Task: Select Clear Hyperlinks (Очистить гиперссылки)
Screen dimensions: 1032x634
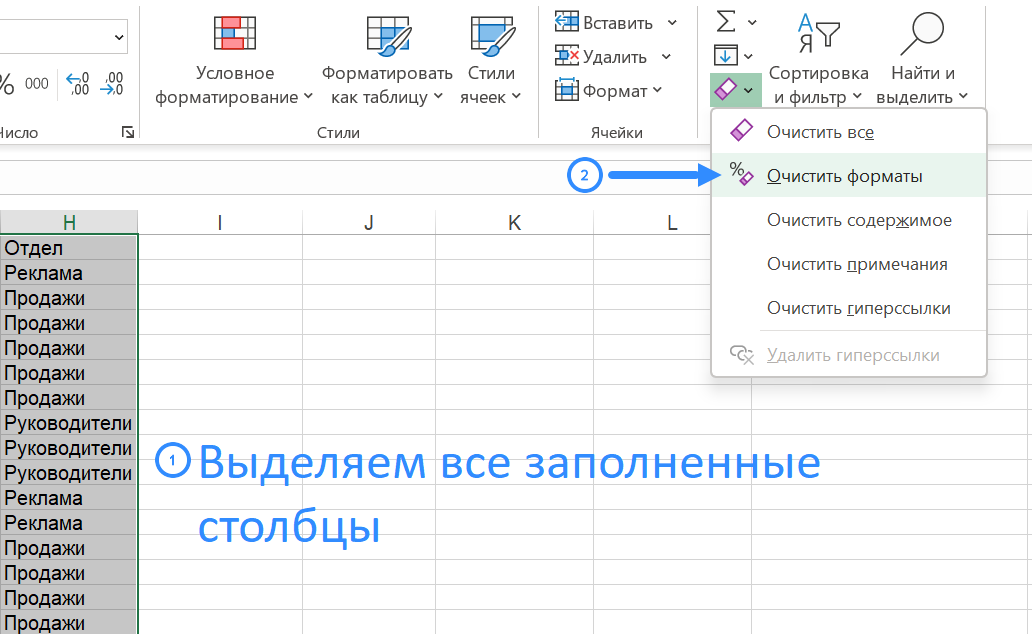Action: (x=858, y=308)
